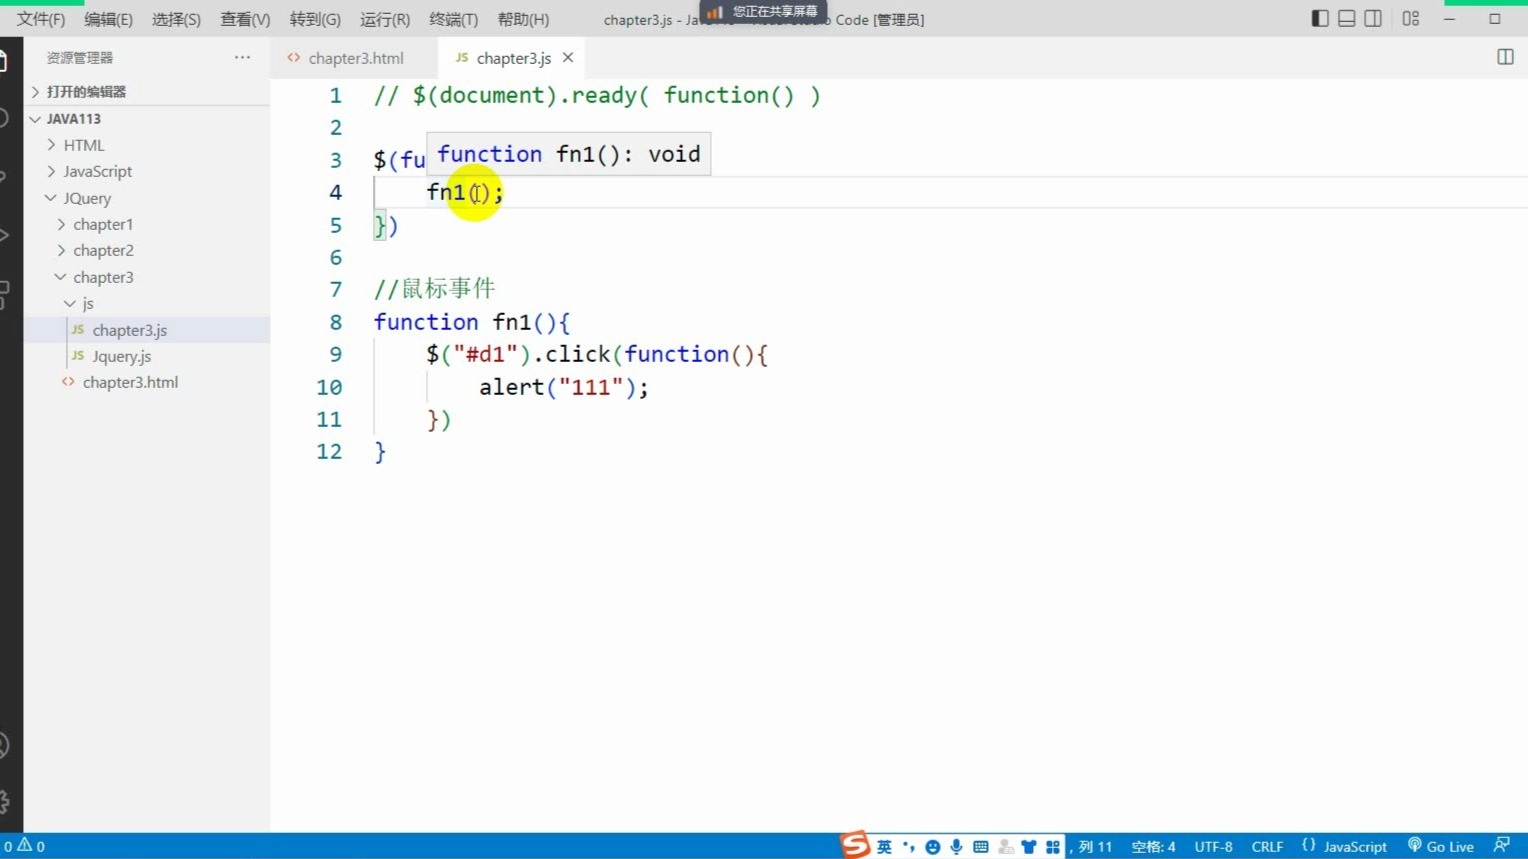Open the 查看(V) menu
Screen dimensions: 1528x859
(245, 19)
